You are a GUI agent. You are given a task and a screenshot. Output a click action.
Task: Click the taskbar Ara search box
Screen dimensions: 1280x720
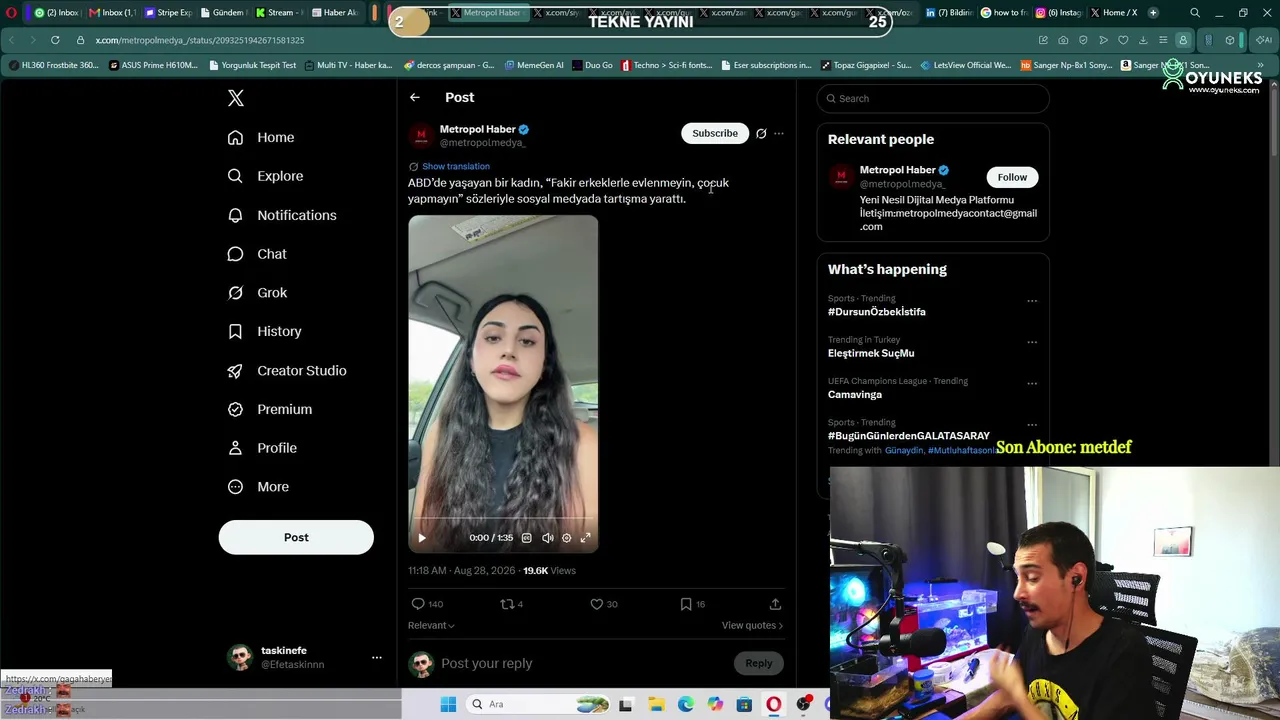tap(538, 704)
